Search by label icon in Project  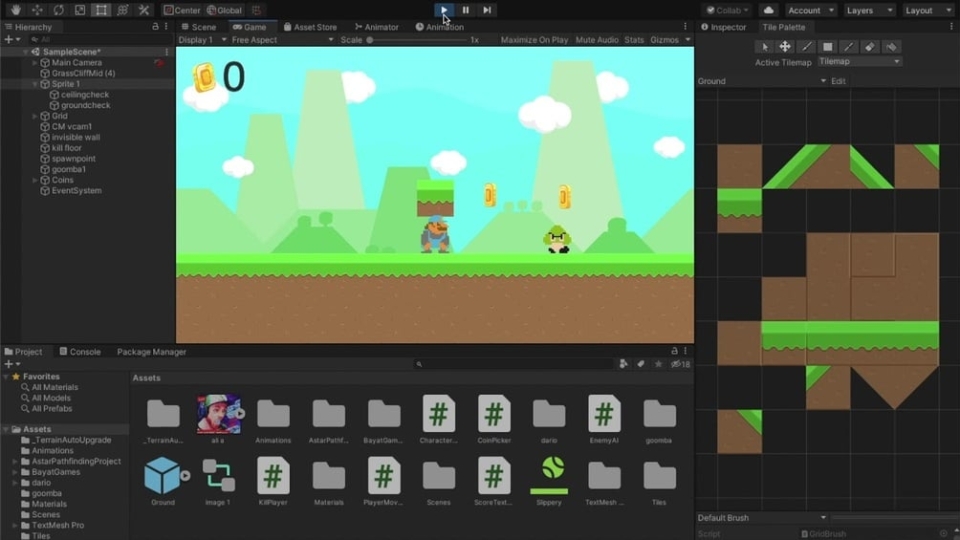[640, 364]
